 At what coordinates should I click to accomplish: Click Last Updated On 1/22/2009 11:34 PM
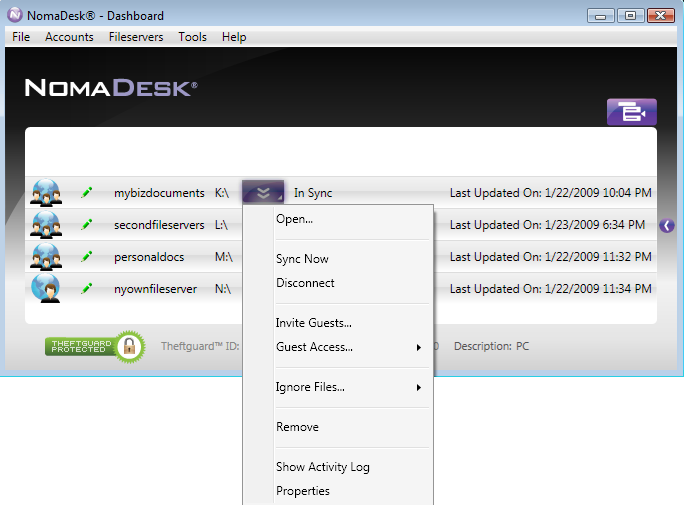551,288
